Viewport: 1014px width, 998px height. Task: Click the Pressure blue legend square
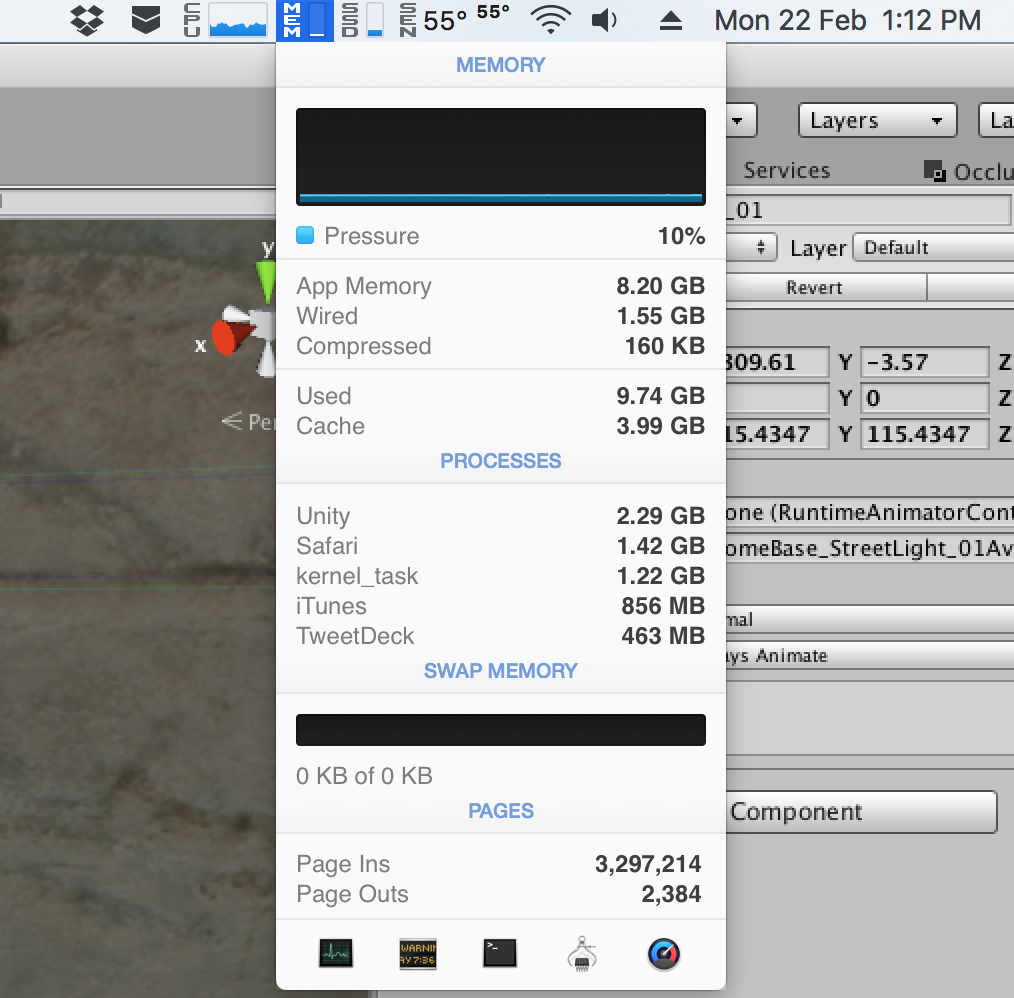click(305, 235)
